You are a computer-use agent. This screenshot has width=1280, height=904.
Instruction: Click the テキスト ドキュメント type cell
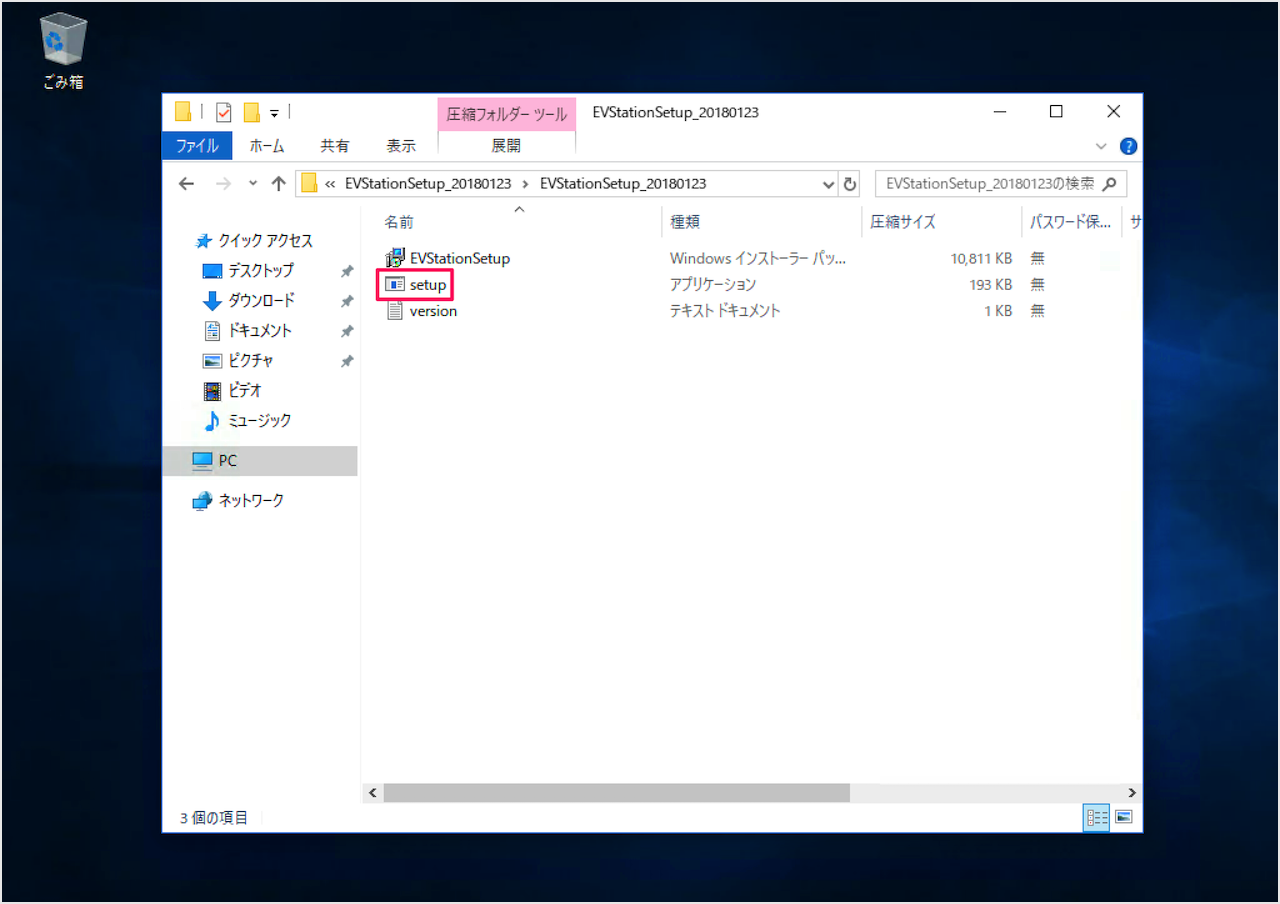(725, 311)
